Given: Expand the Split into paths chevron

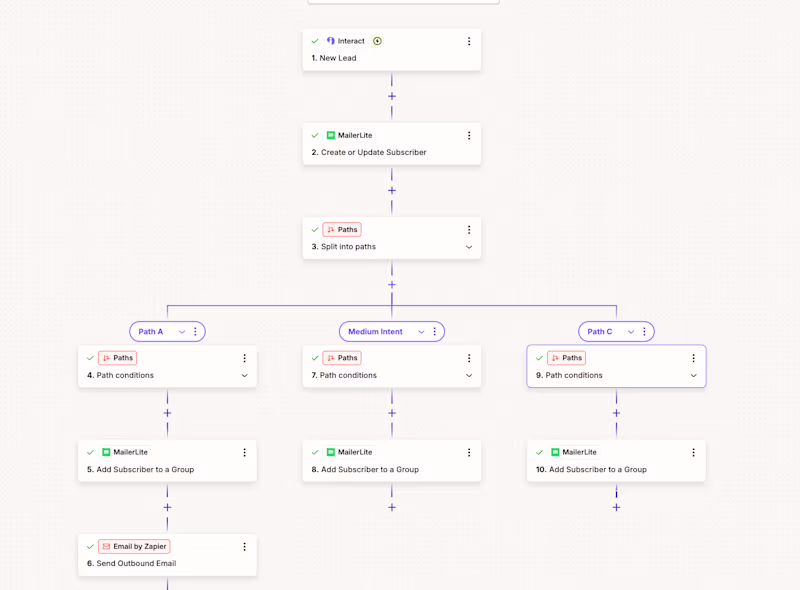Looking at the screenshot, I should [469, 247].
